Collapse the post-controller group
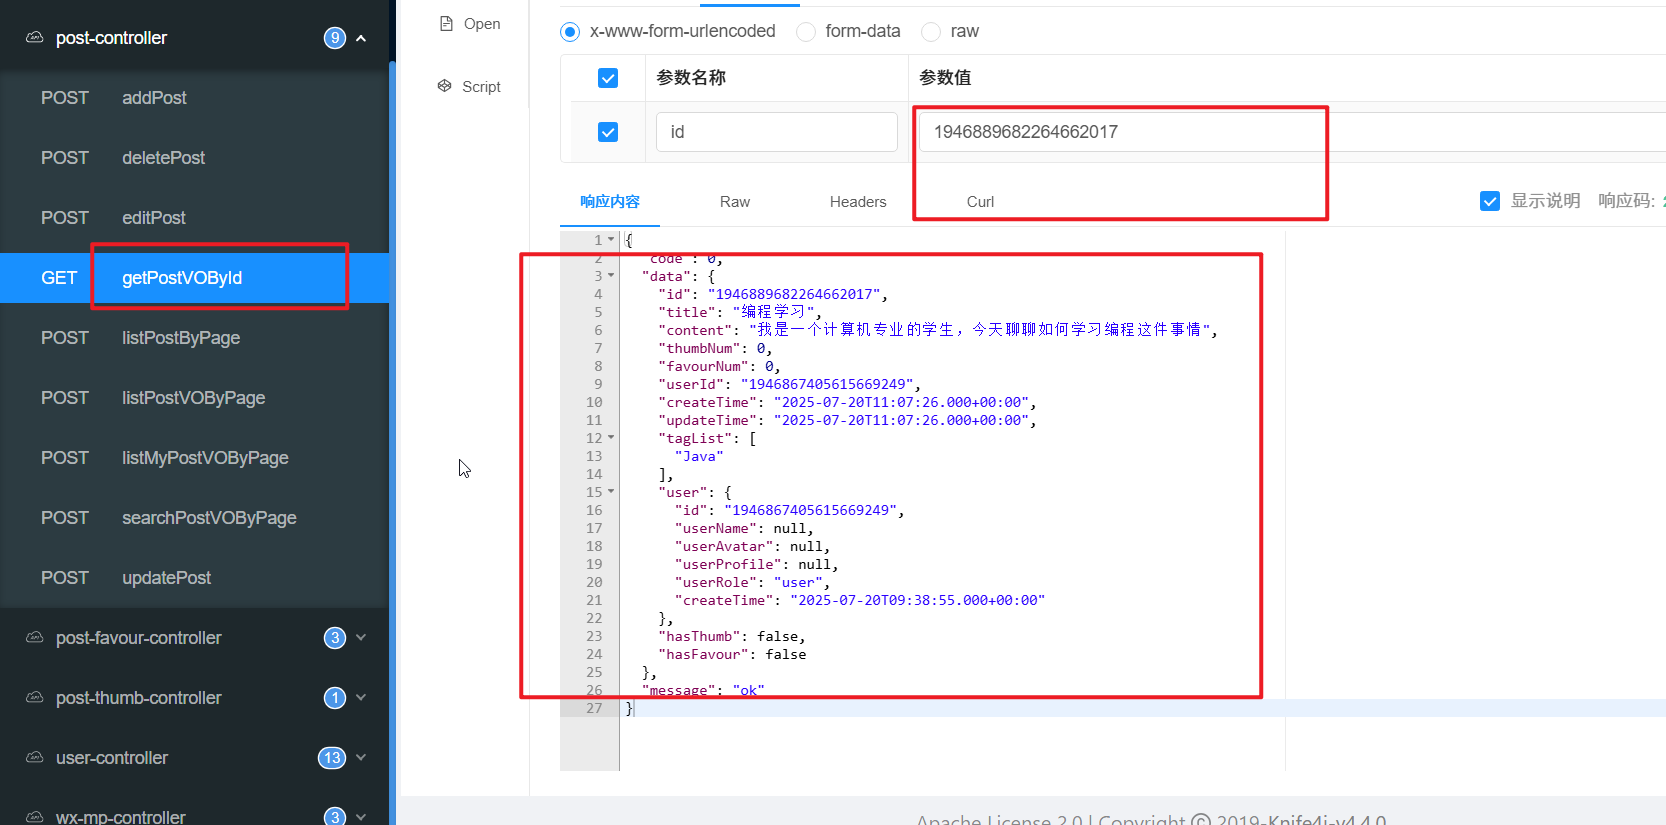This screenshot has width=1666, height=825. (x=361, y=38)
